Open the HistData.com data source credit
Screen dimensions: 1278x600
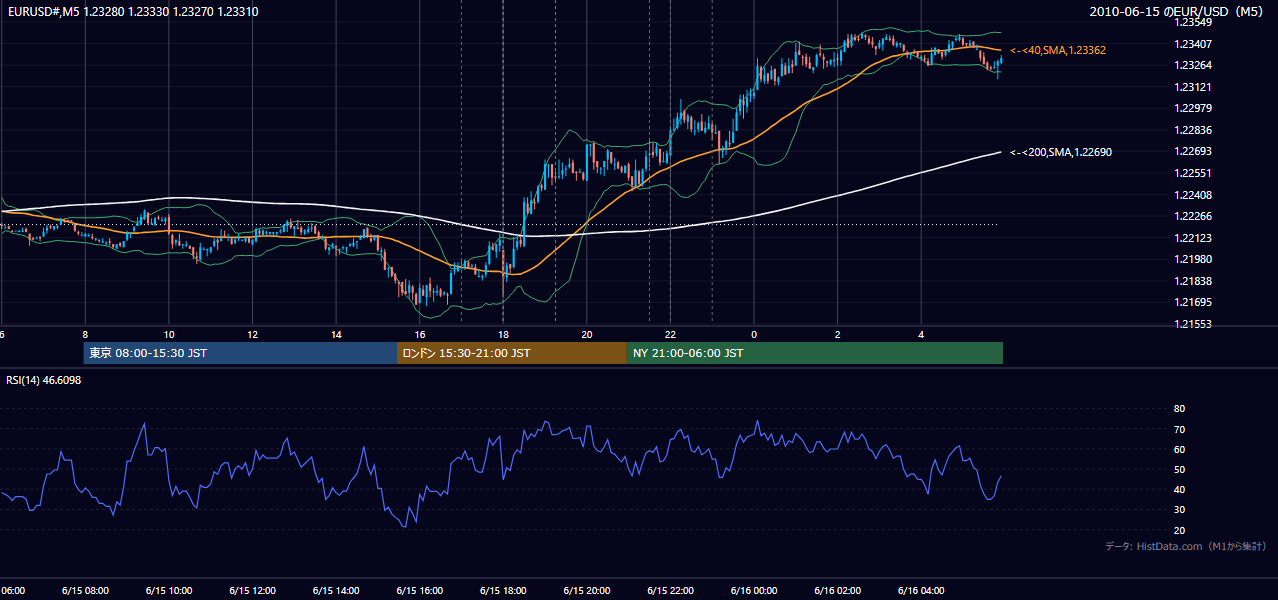1186,546
